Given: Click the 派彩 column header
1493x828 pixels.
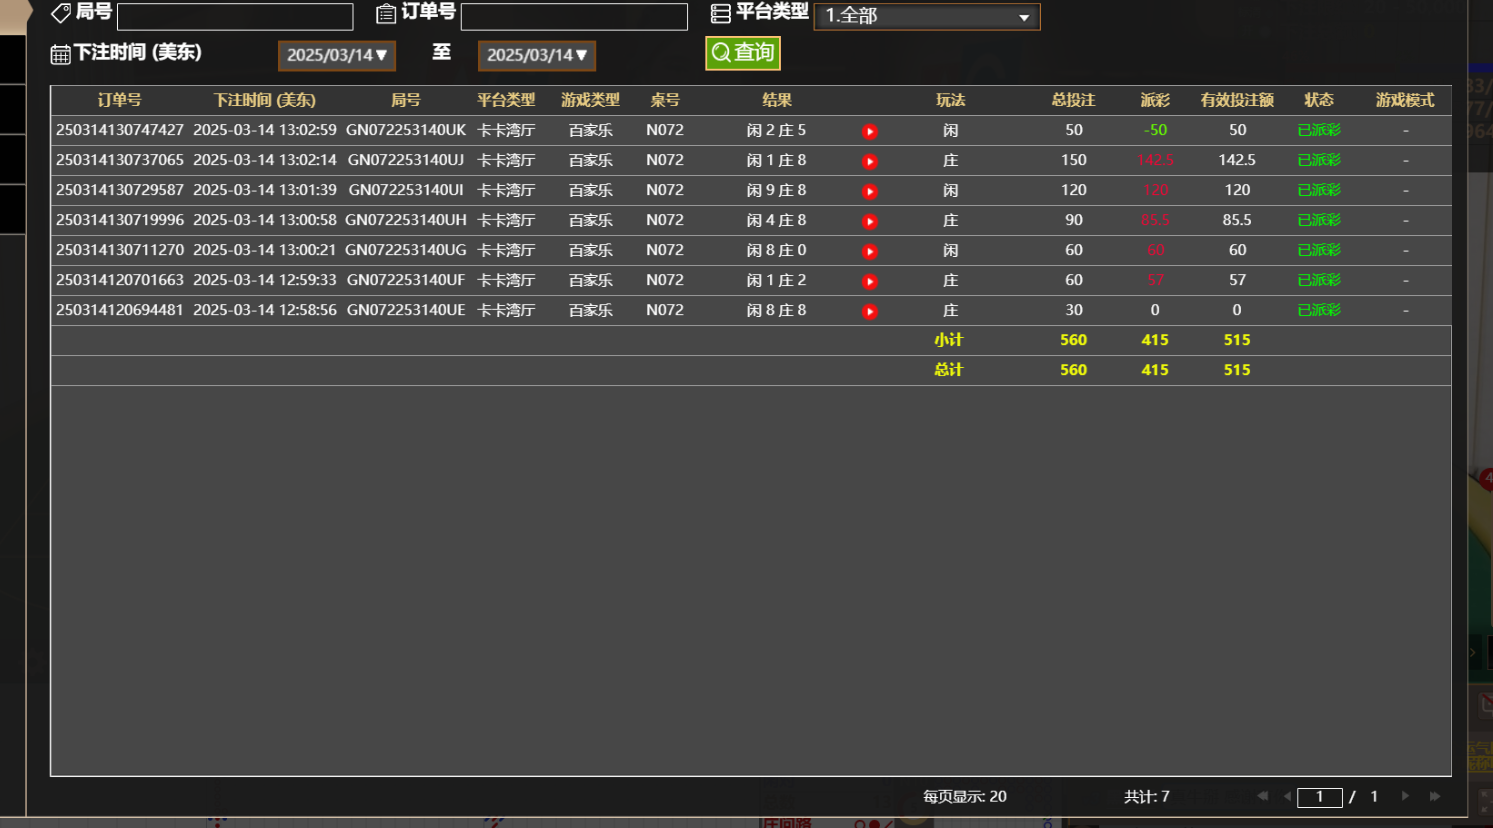Looking at the screenshot, I should 1155,100.
